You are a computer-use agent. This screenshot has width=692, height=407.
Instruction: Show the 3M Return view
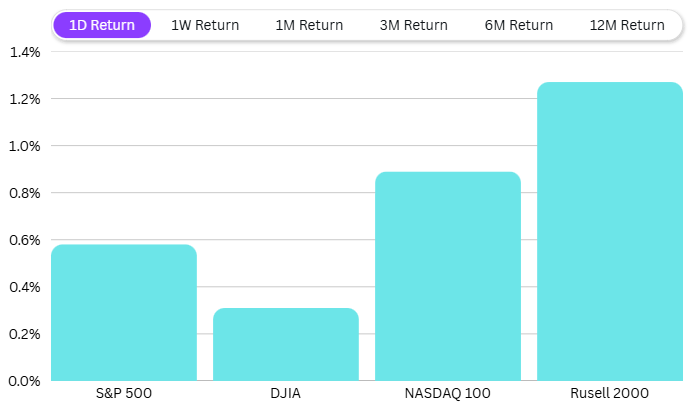click(414, 25)
